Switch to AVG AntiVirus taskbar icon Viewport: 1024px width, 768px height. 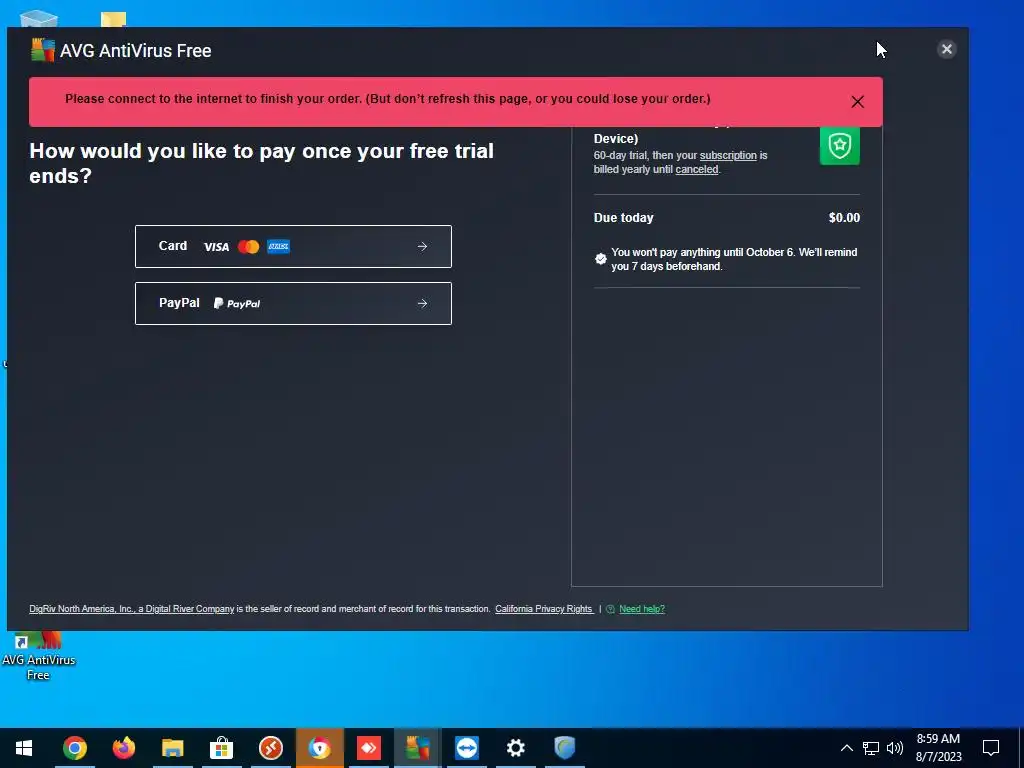pyautogui.click(x=417, y=748)
